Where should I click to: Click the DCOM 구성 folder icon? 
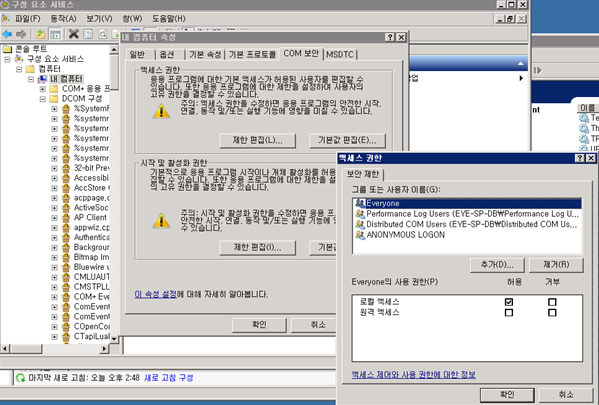tap(54, 99)
